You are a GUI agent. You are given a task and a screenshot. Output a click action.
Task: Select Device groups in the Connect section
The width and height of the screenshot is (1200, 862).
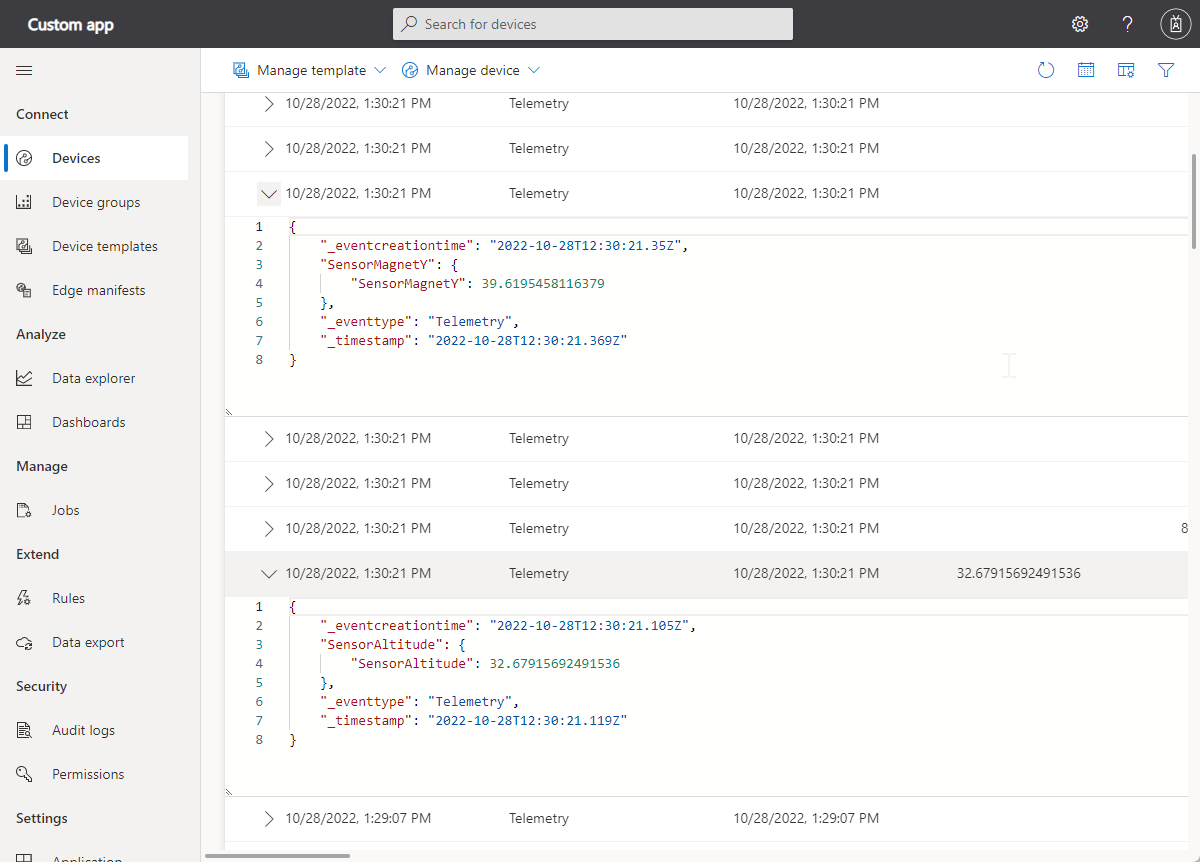[x=92, y=201]
